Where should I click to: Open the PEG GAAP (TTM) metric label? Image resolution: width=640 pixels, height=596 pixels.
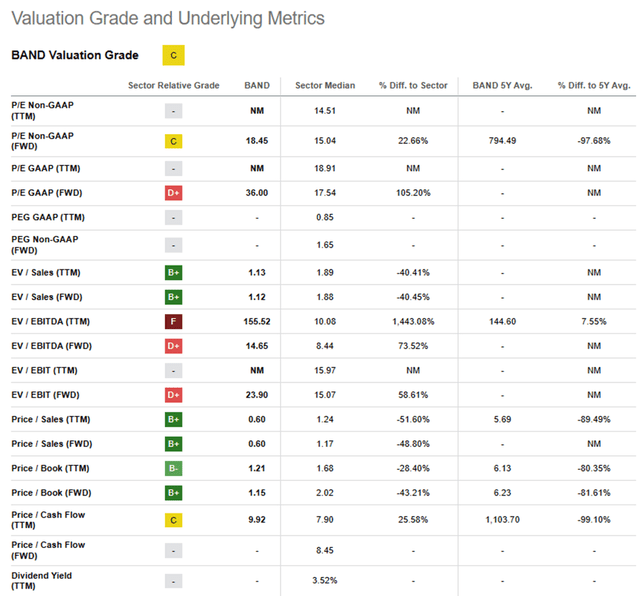click(x=48, y=217)
